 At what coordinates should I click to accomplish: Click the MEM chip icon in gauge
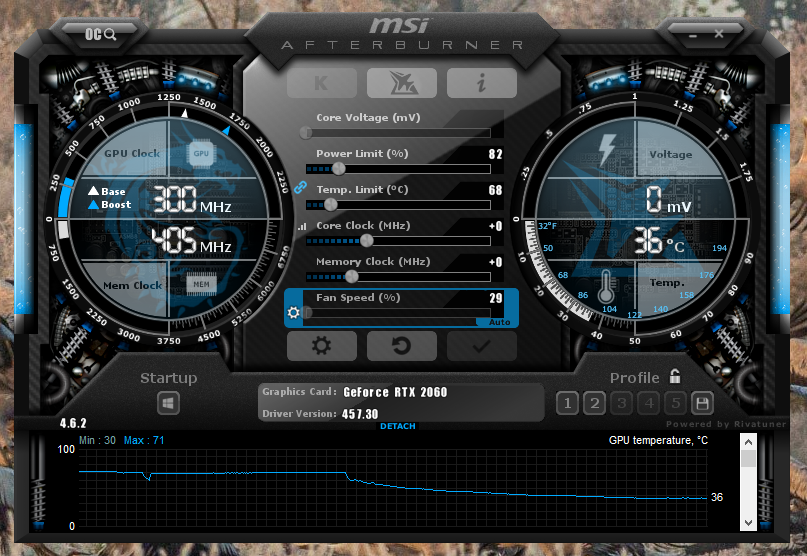201,284
